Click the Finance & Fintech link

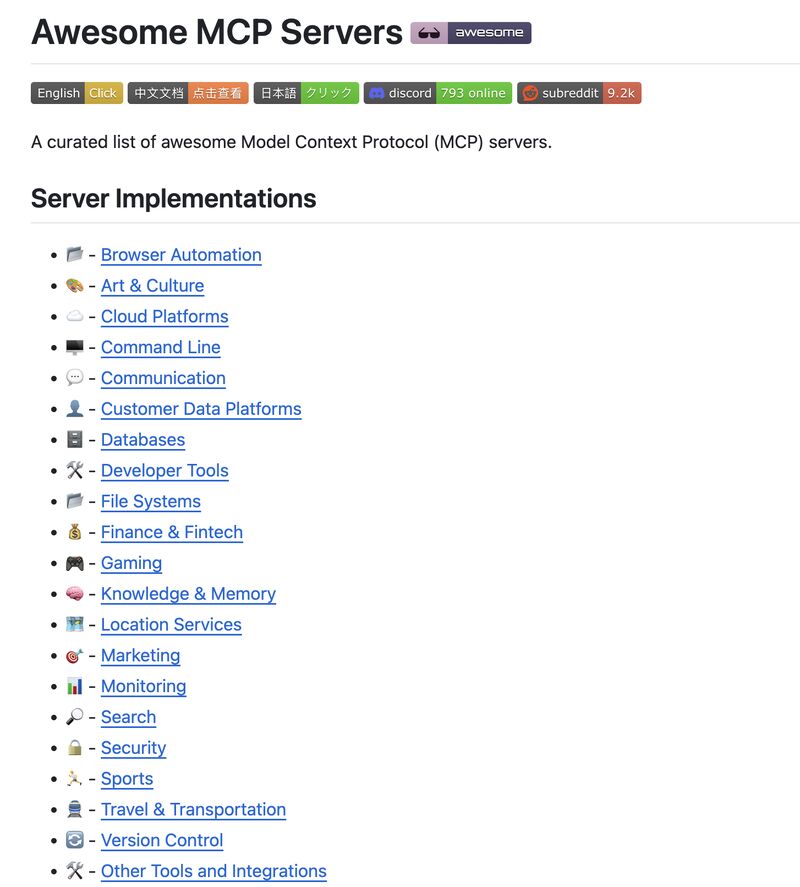click(x=171, y=533)
